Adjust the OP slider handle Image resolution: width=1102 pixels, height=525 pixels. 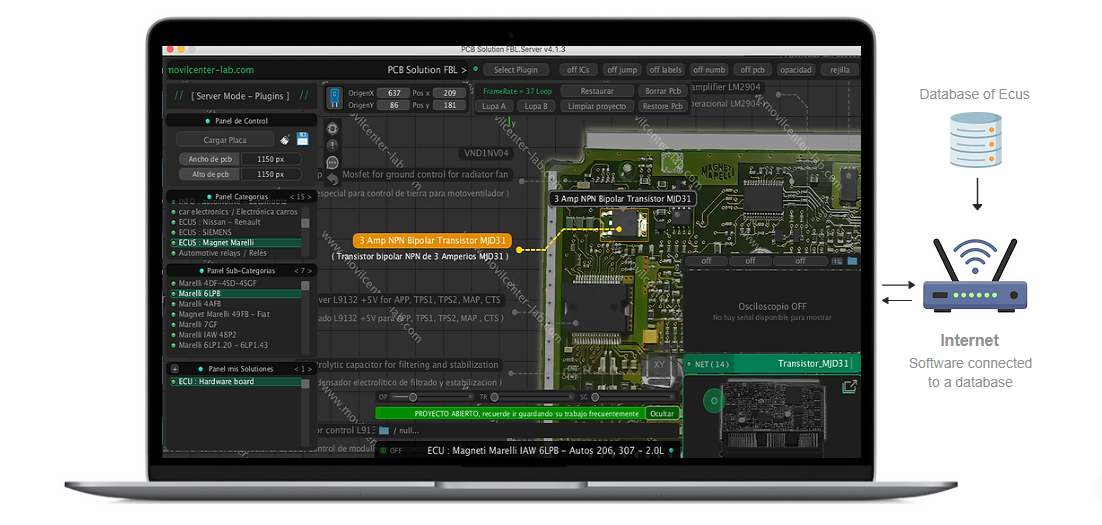coord(414,398)
